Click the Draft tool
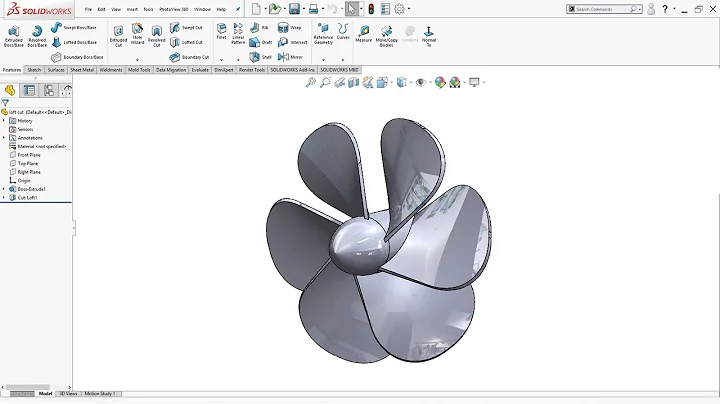The height and width of the screenshot is (404, 720). pyautogui.click(x=261, y=42)
